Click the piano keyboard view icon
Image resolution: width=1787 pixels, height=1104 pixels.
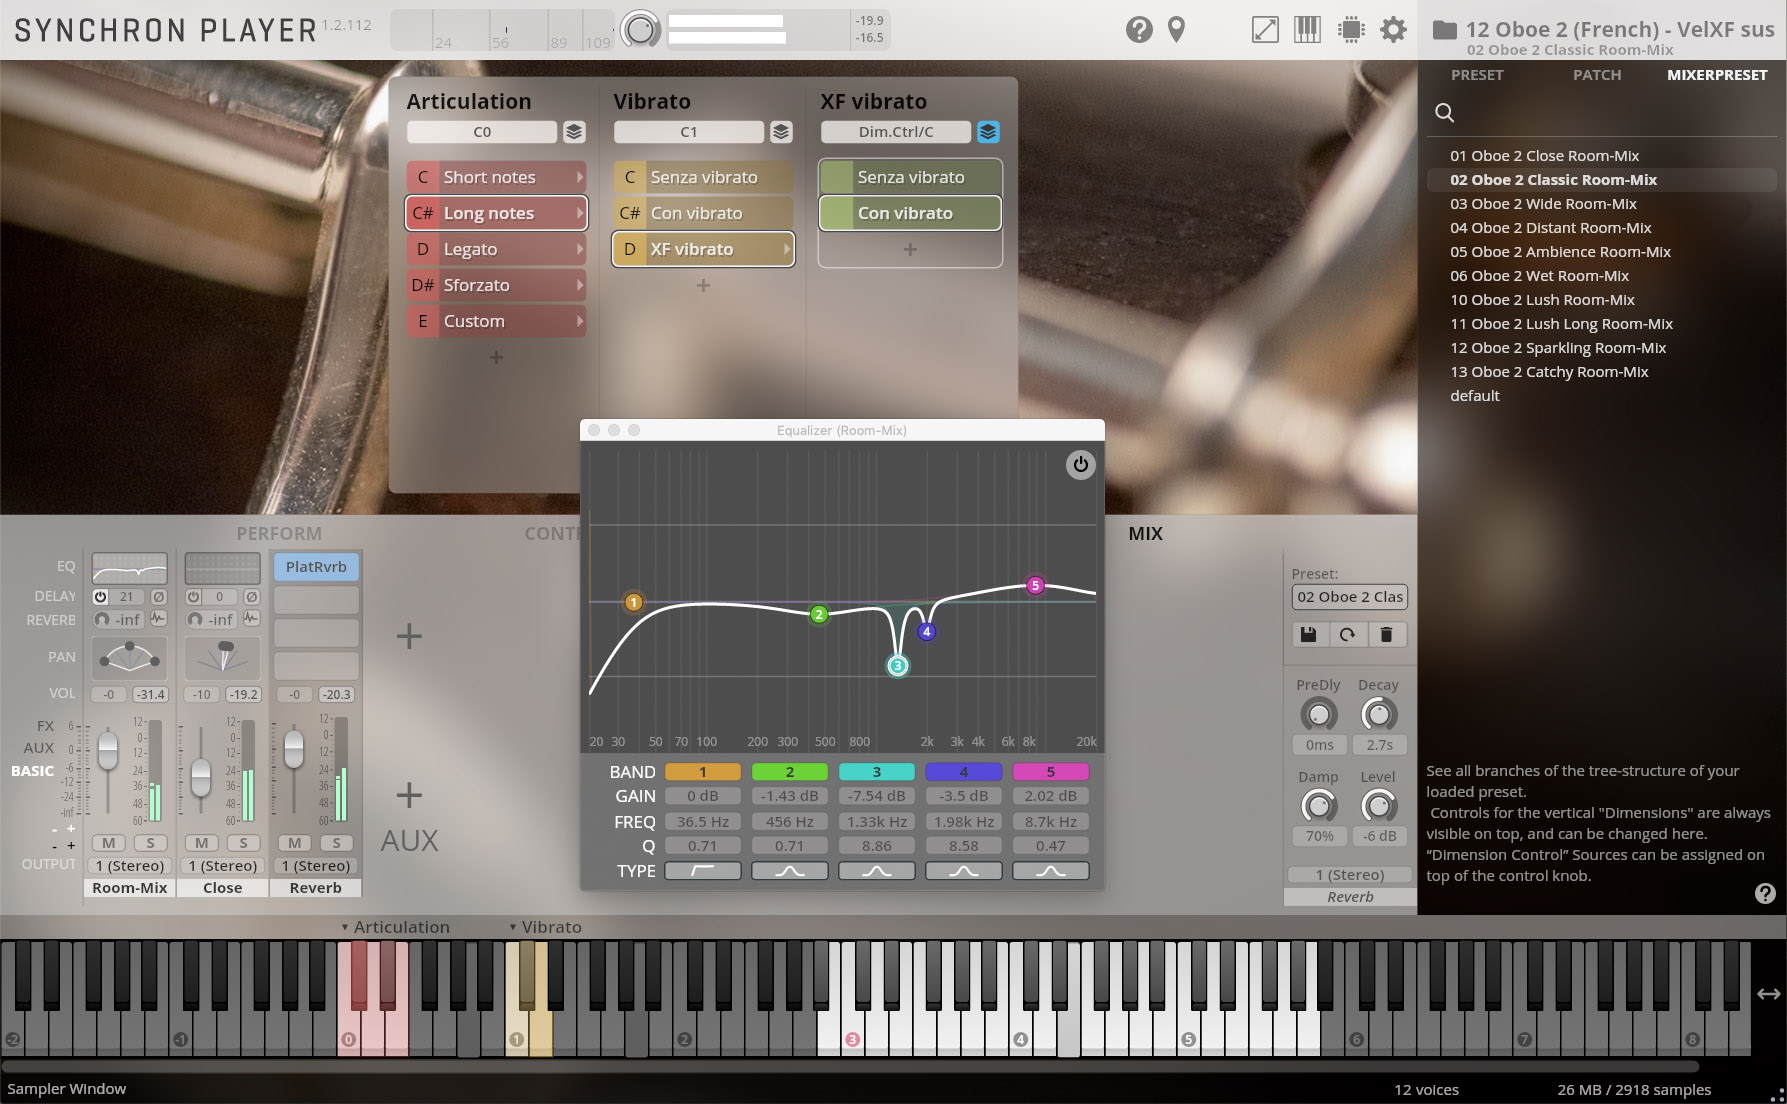(x=1307, y=30)
